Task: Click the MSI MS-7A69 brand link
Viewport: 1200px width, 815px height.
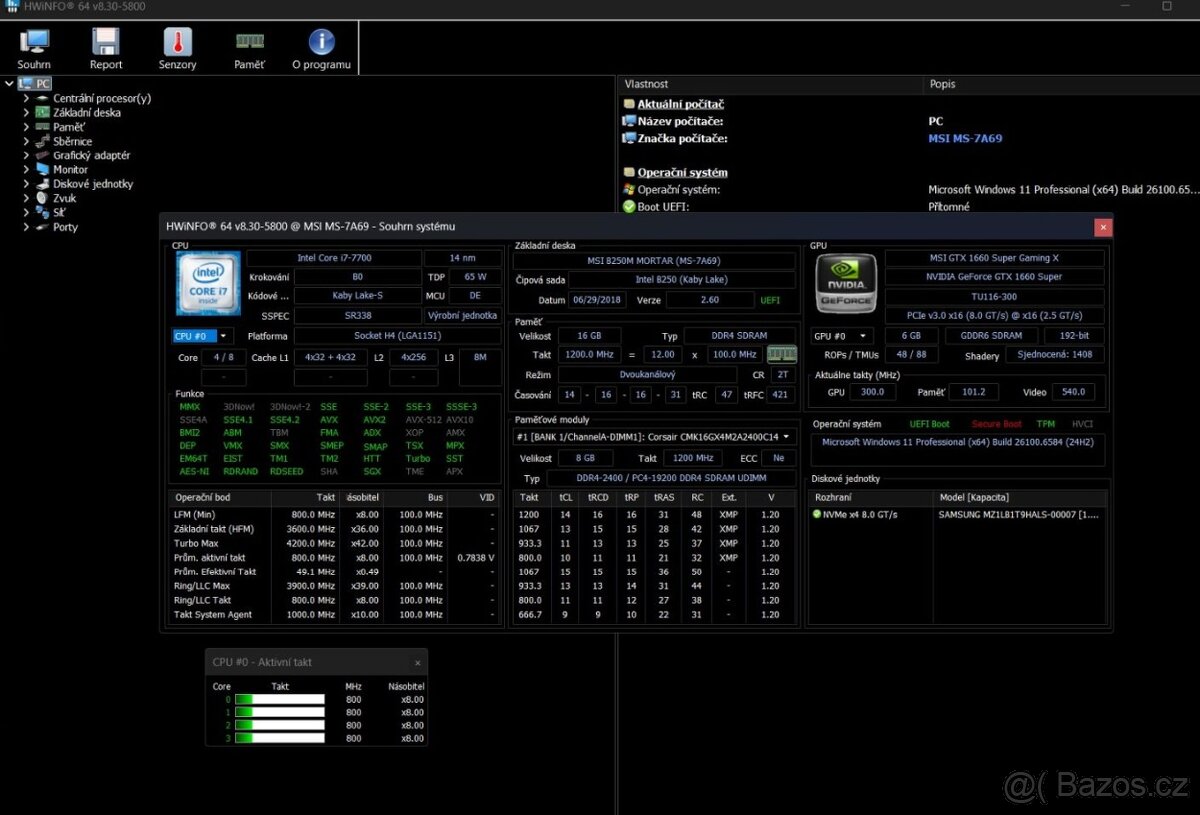Action: tap(964, 139)
